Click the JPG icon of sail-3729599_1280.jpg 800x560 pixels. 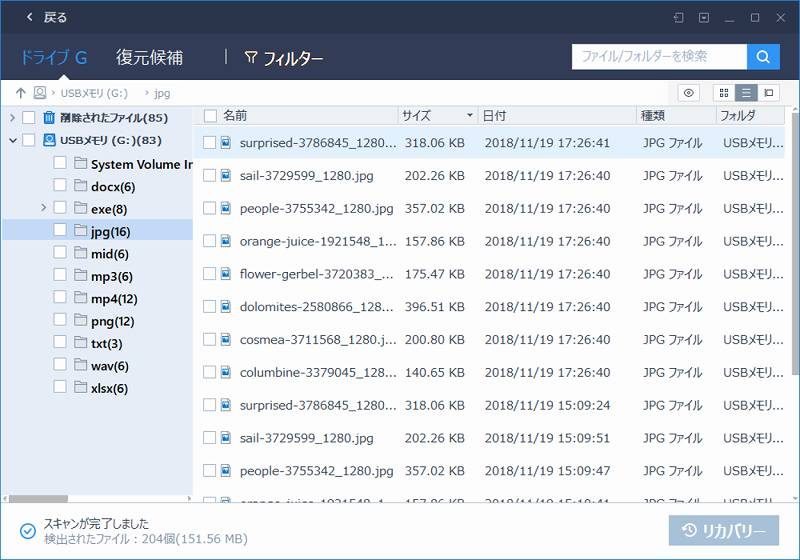(226, 176)
